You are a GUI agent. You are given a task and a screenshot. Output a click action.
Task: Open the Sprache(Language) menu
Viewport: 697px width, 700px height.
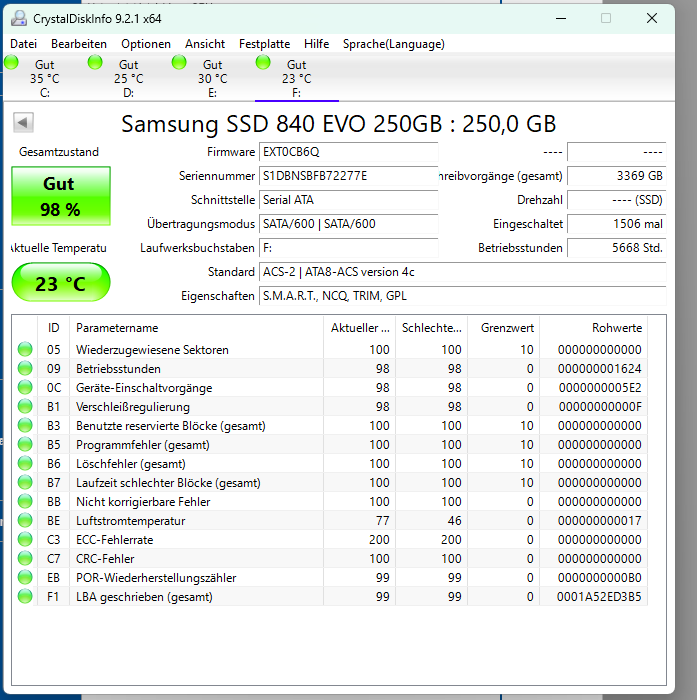(394, 44)
